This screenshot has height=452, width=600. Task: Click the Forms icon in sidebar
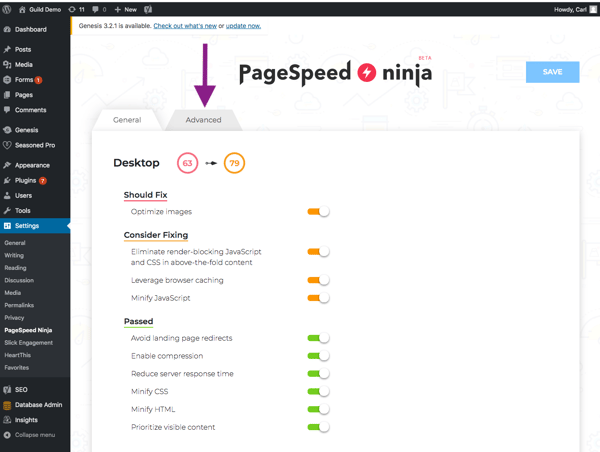coord(7,80)
